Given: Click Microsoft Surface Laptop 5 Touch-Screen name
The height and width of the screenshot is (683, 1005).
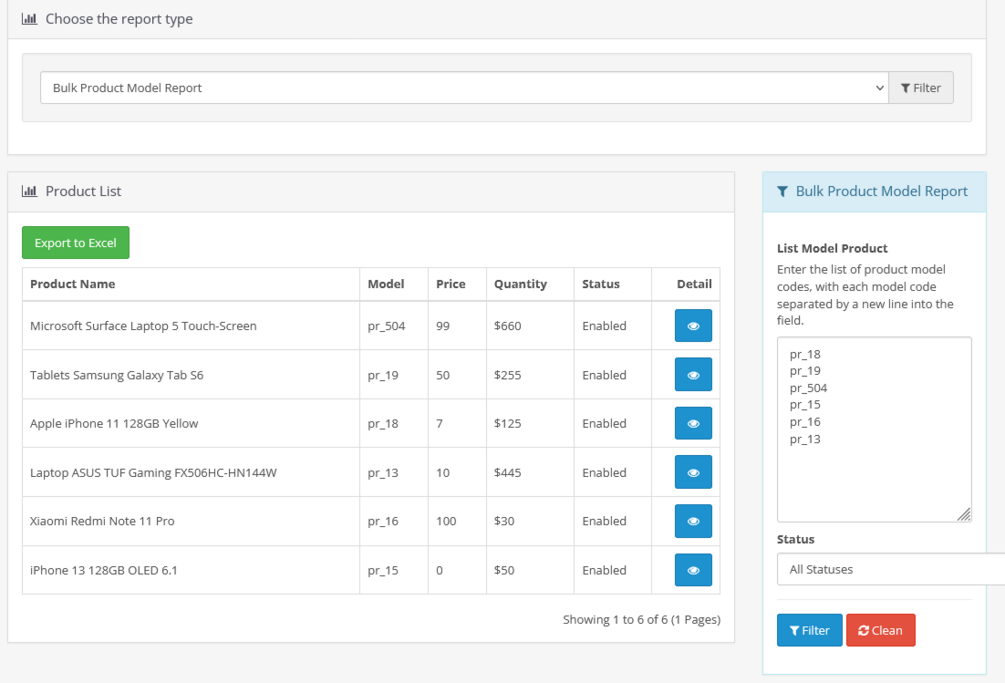Looking at the screenshot, I should coord(143,325).
